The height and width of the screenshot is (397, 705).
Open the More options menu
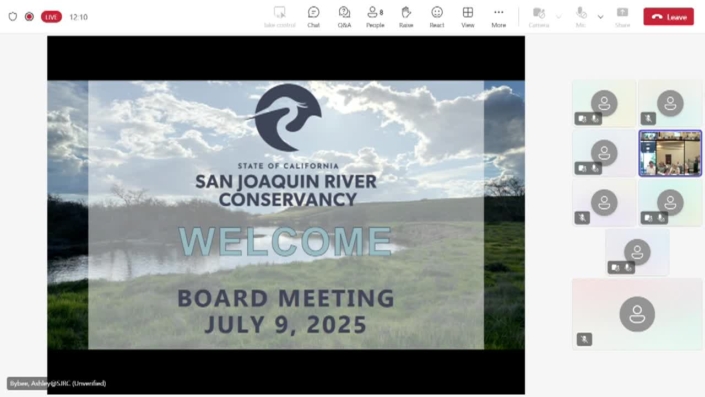[499, 17]
